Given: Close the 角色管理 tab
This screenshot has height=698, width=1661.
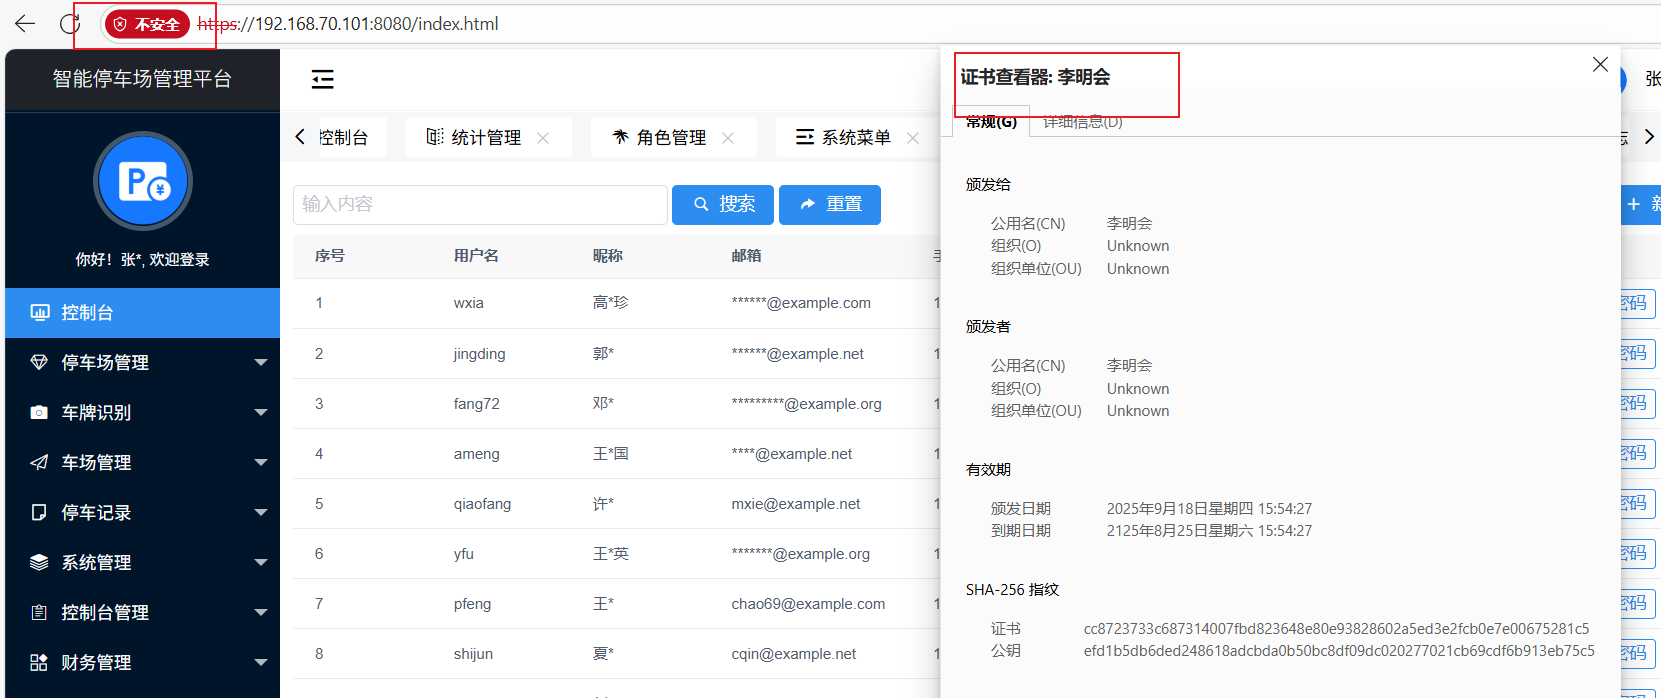Looking at the screenshot, I should [728, 138].
